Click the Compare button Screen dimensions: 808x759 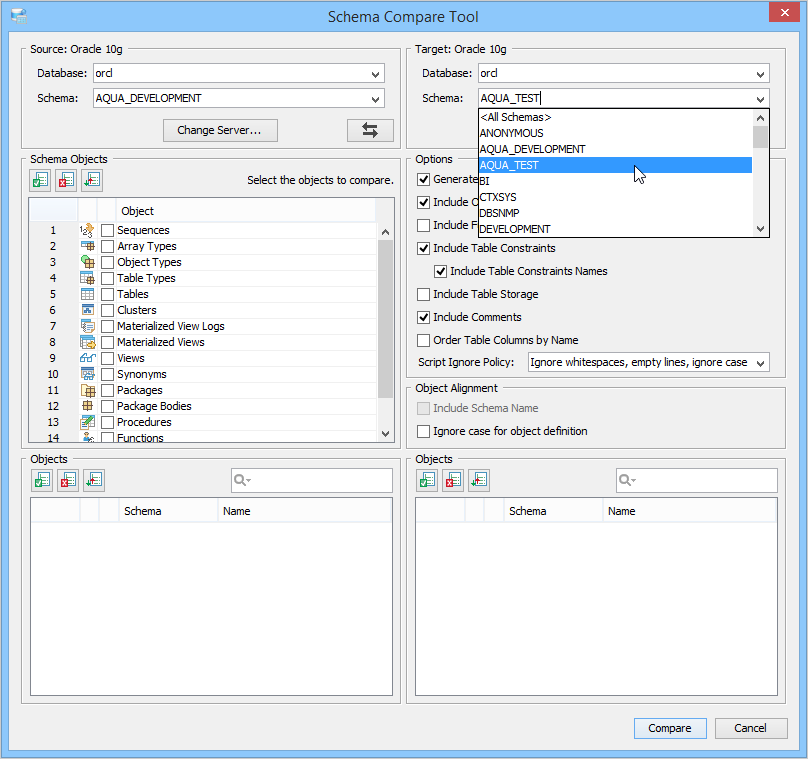click(670, 728)
